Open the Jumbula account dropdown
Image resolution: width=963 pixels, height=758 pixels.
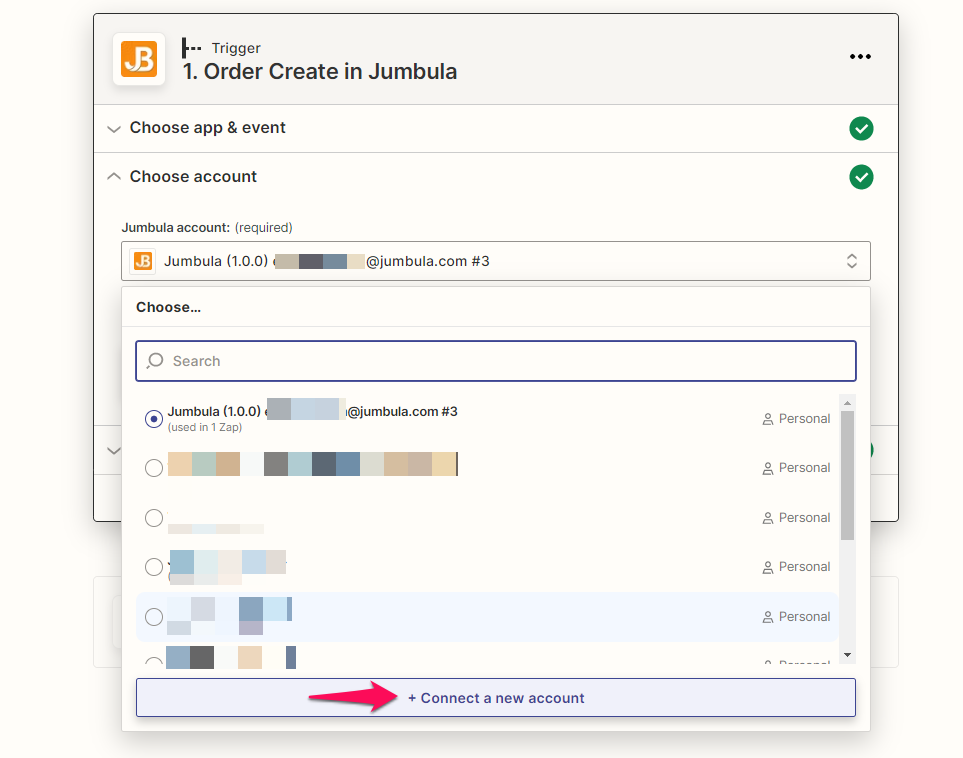[496, 261]
